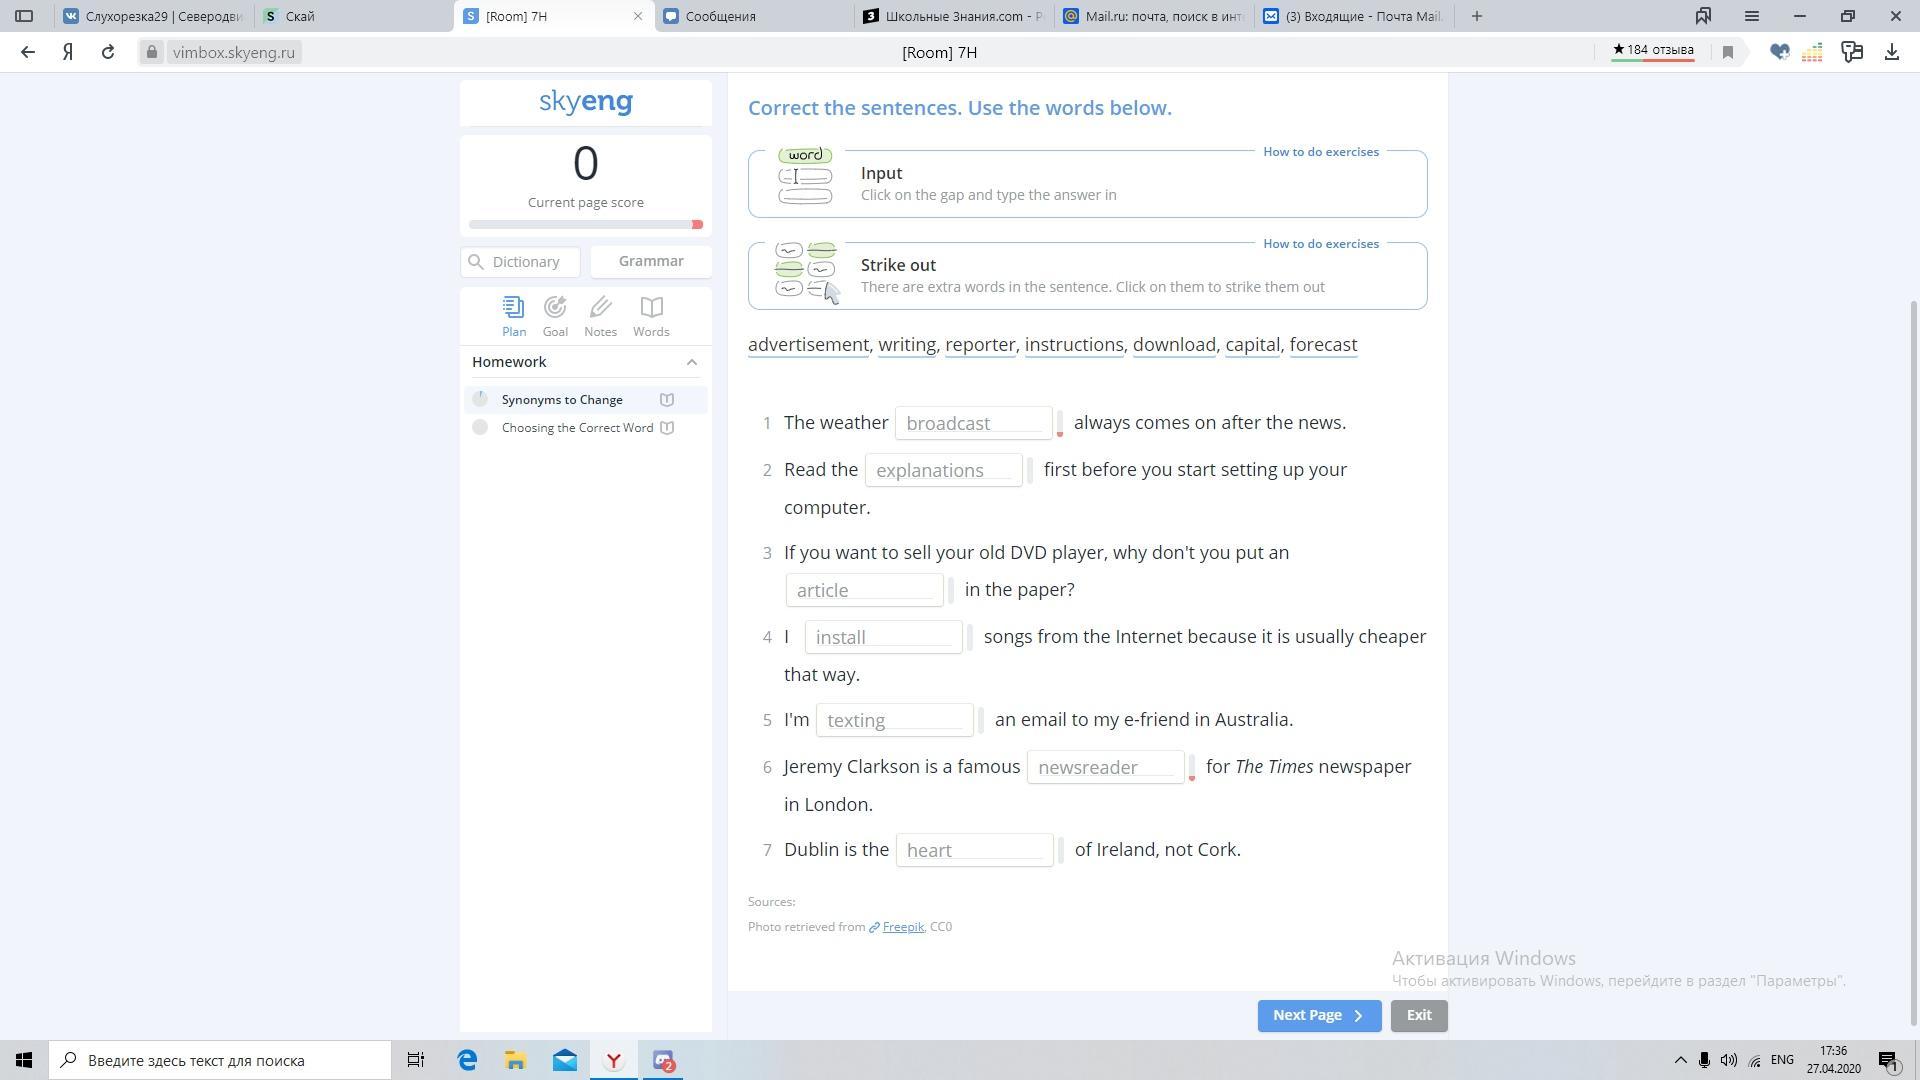1920x1080 pixels.
Task: Reload page with refresh icon
Action: [108, 52]
